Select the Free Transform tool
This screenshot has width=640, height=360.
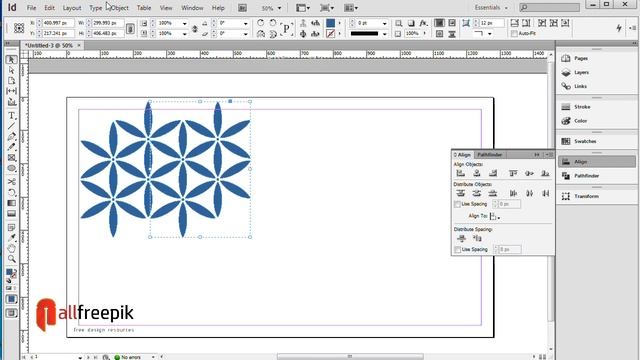point(11,192)
